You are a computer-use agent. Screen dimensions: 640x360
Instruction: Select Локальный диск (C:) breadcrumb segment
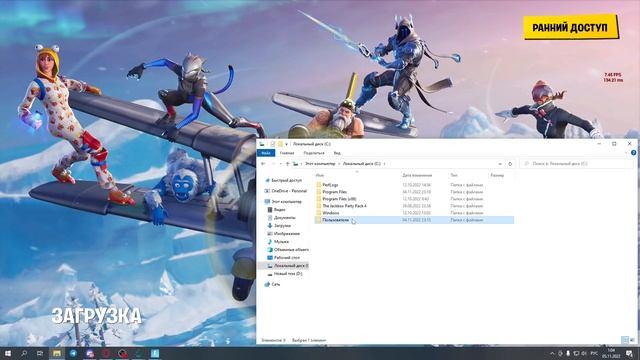(362, 164)
